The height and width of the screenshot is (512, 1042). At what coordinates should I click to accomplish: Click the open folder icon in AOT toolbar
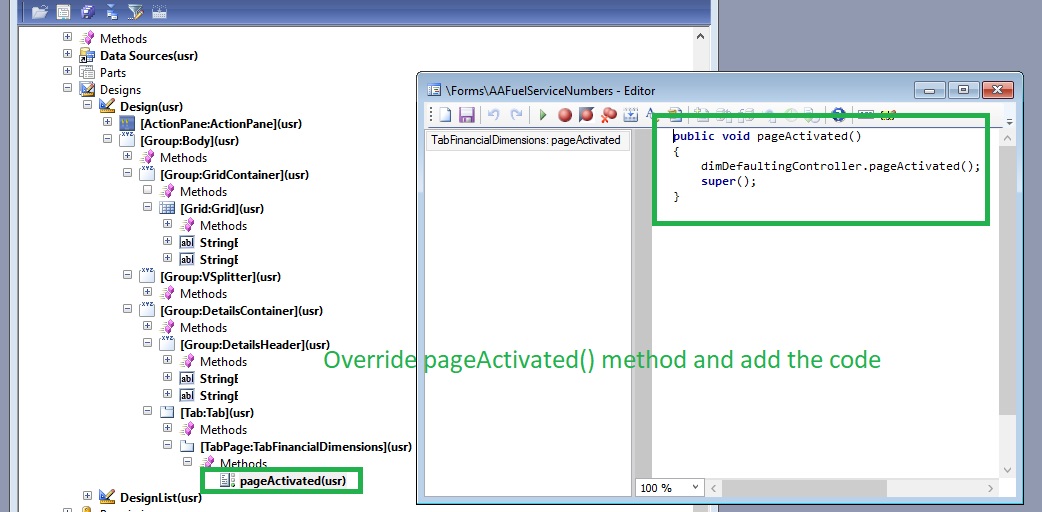coord(40,11)
